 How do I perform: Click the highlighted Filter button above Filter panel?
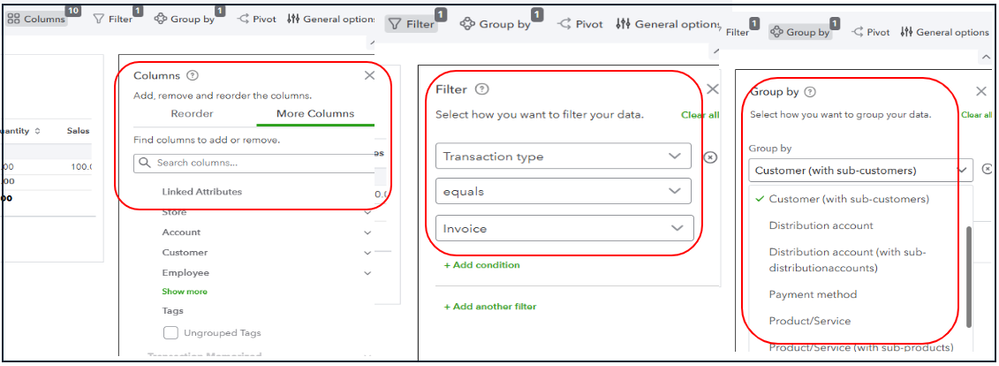pyautogui.click(x=411, y=24)
